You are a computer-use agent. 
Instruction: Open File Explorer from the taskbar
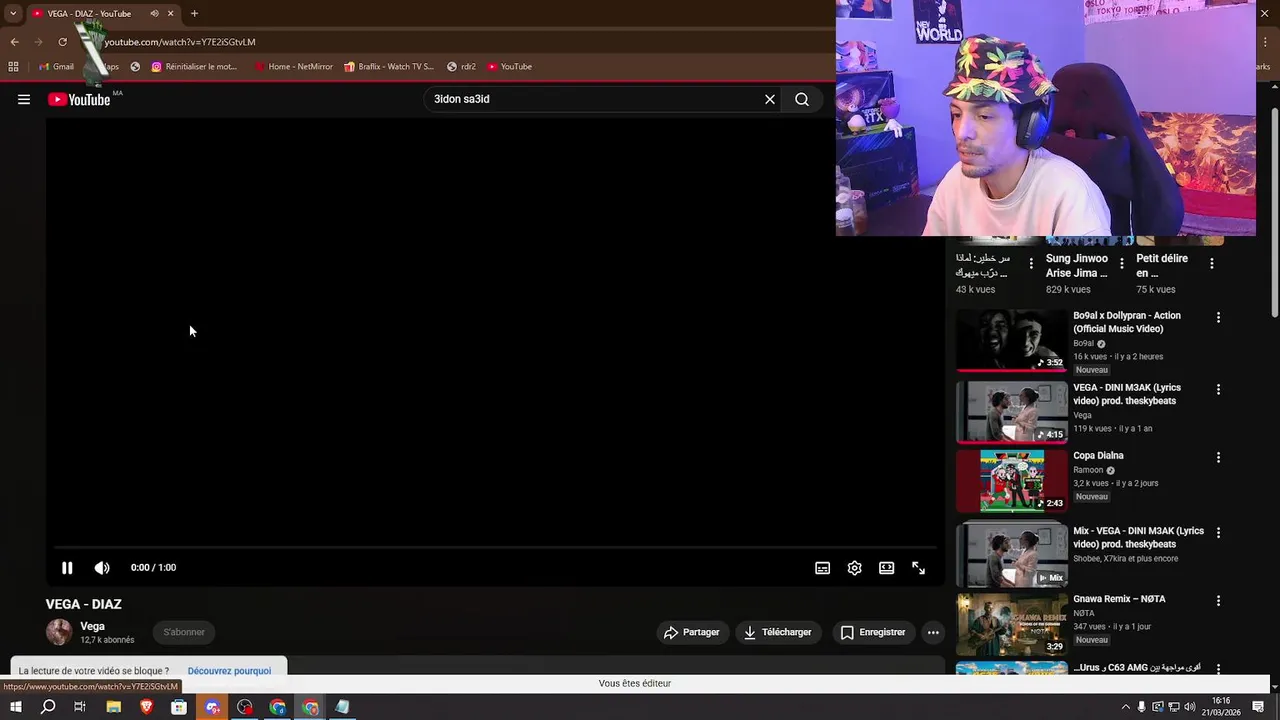point(114,707)
